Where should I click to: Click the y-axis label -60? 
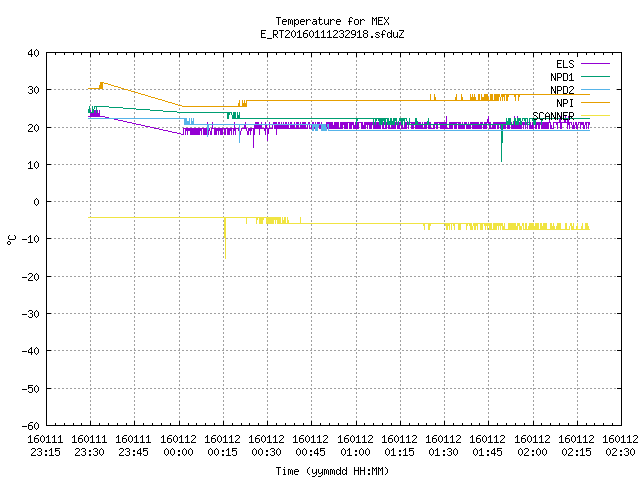(x=31, y=426)
